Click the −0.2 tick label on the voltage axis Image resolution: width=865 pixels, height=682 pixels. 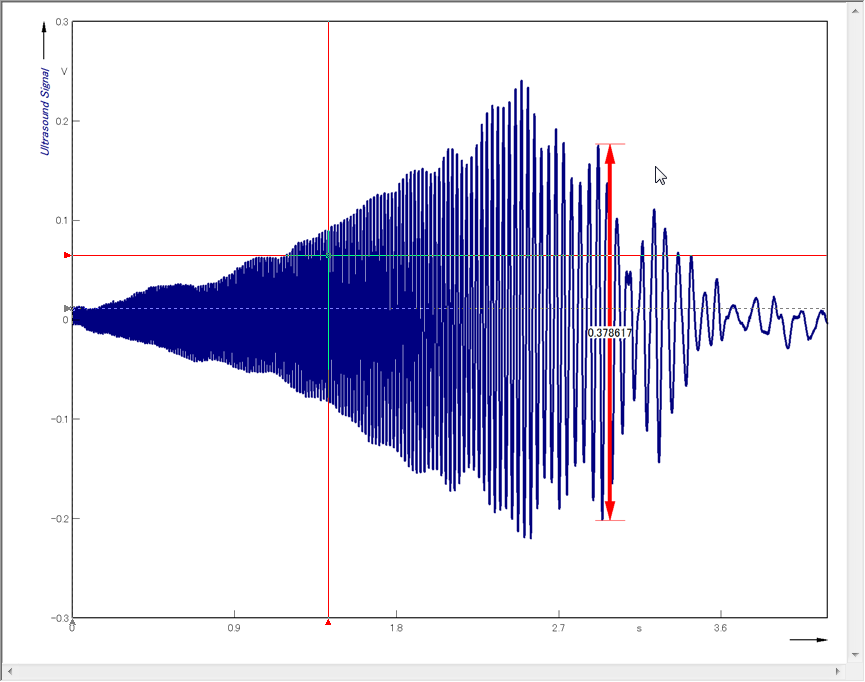pyautogui.click(x=60, y=519)
